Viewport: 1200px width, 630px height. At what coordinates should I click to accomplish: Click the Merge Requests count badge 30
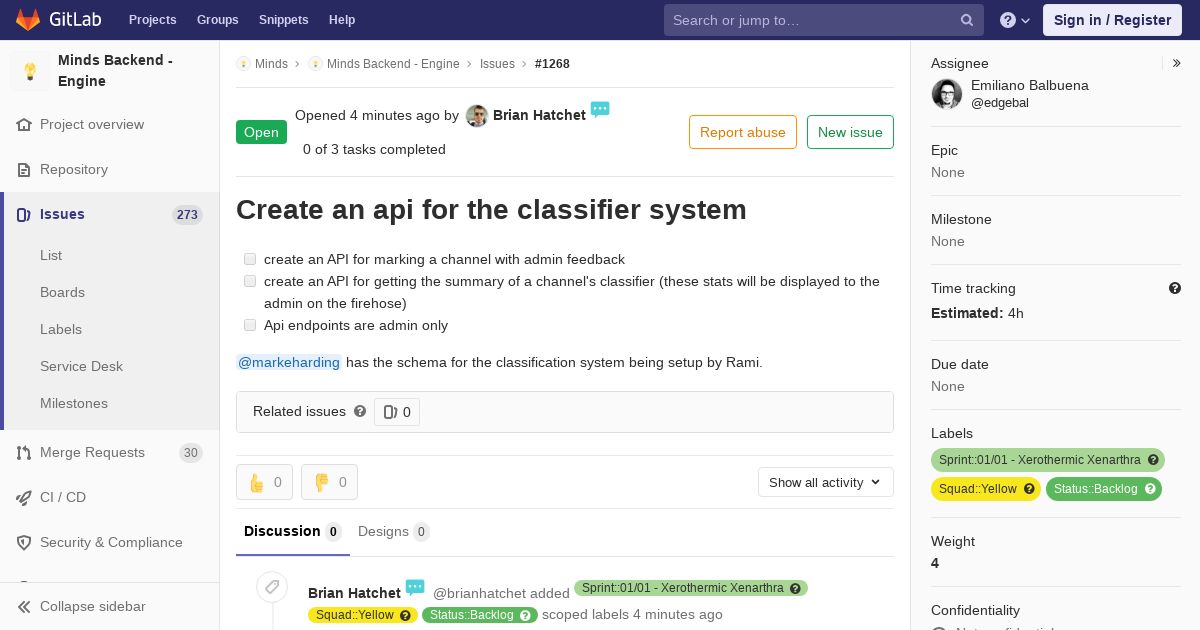190,452
